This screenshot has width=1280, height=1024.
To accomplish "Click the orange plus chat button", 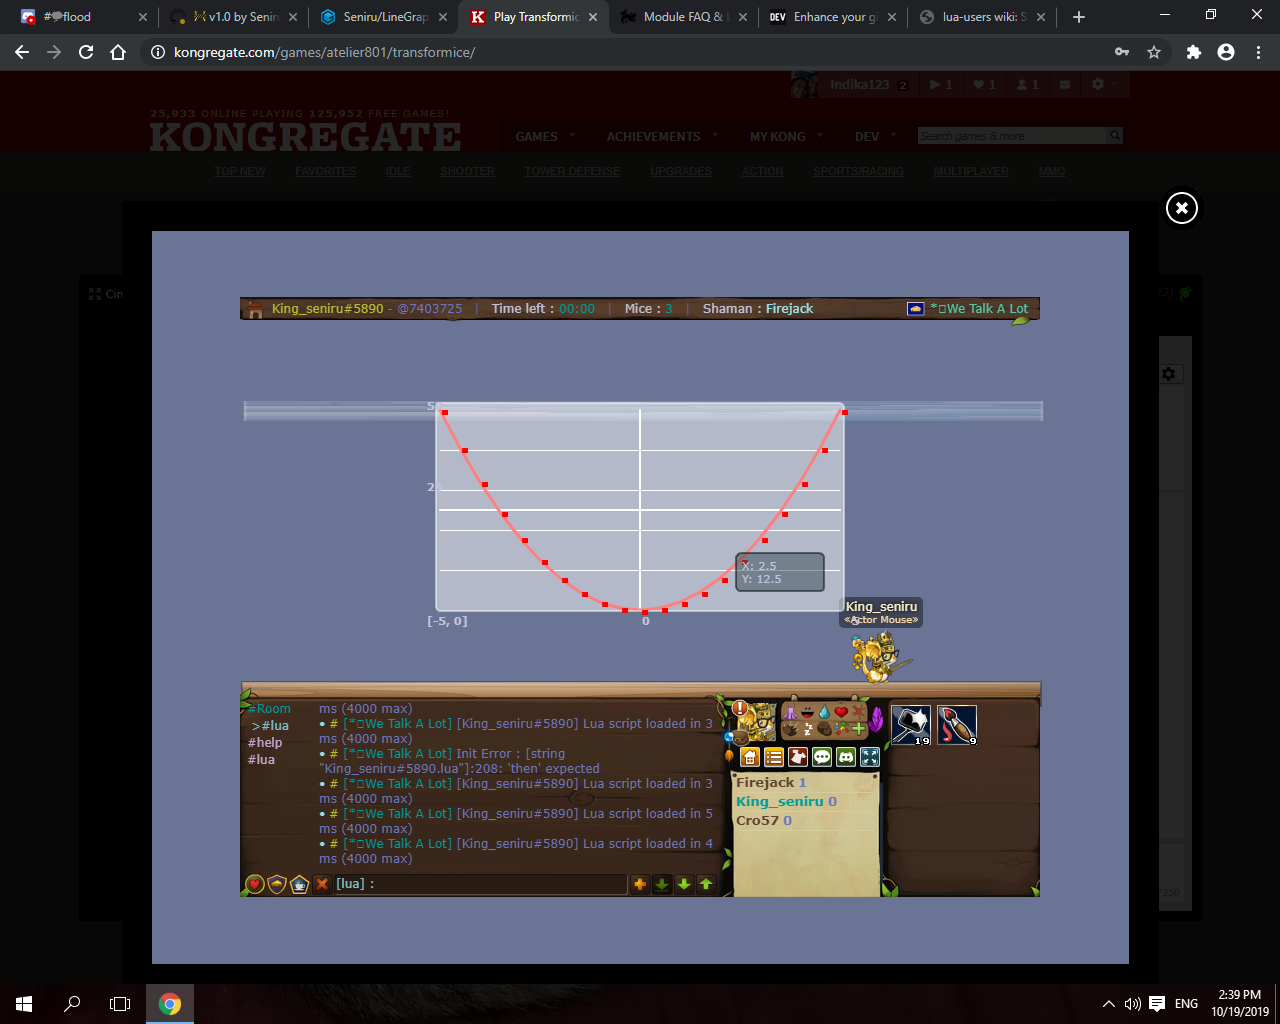I will click(640, 884).
